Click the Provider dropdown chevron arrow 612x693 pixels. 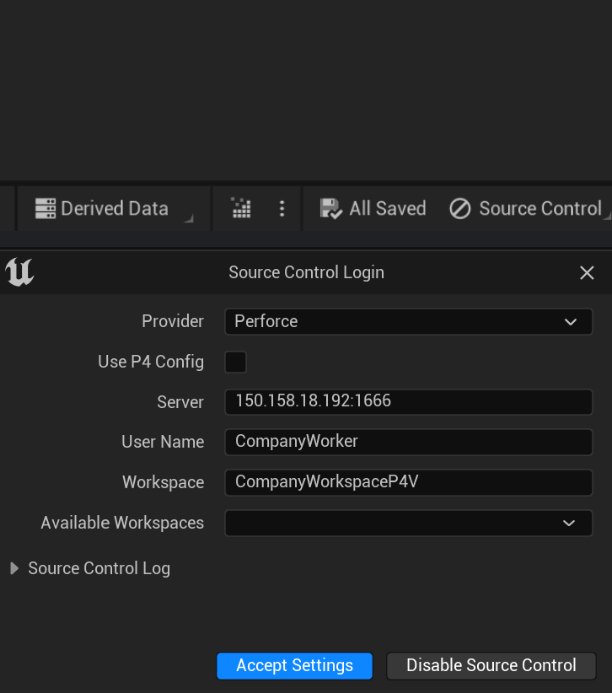[x=570, y=322]
